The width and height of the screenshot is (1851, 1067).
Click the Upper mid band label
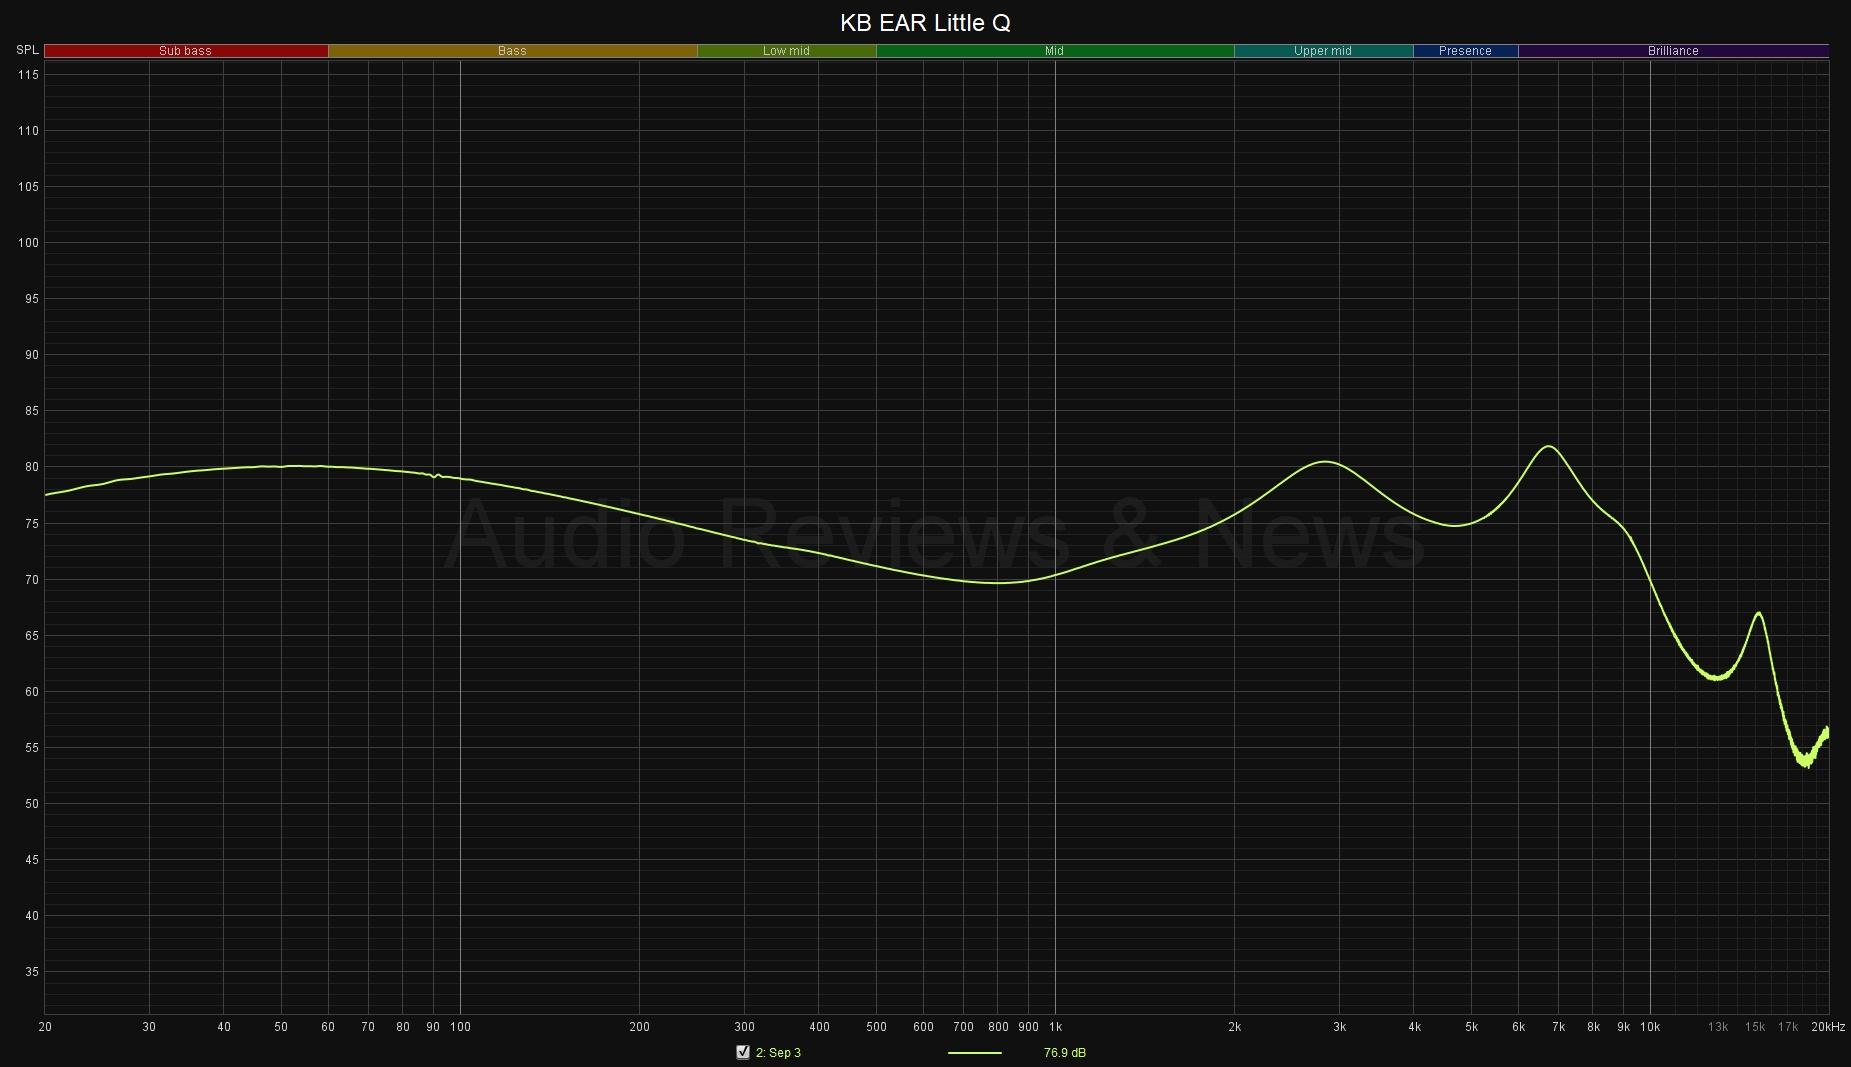point(1322,51)
